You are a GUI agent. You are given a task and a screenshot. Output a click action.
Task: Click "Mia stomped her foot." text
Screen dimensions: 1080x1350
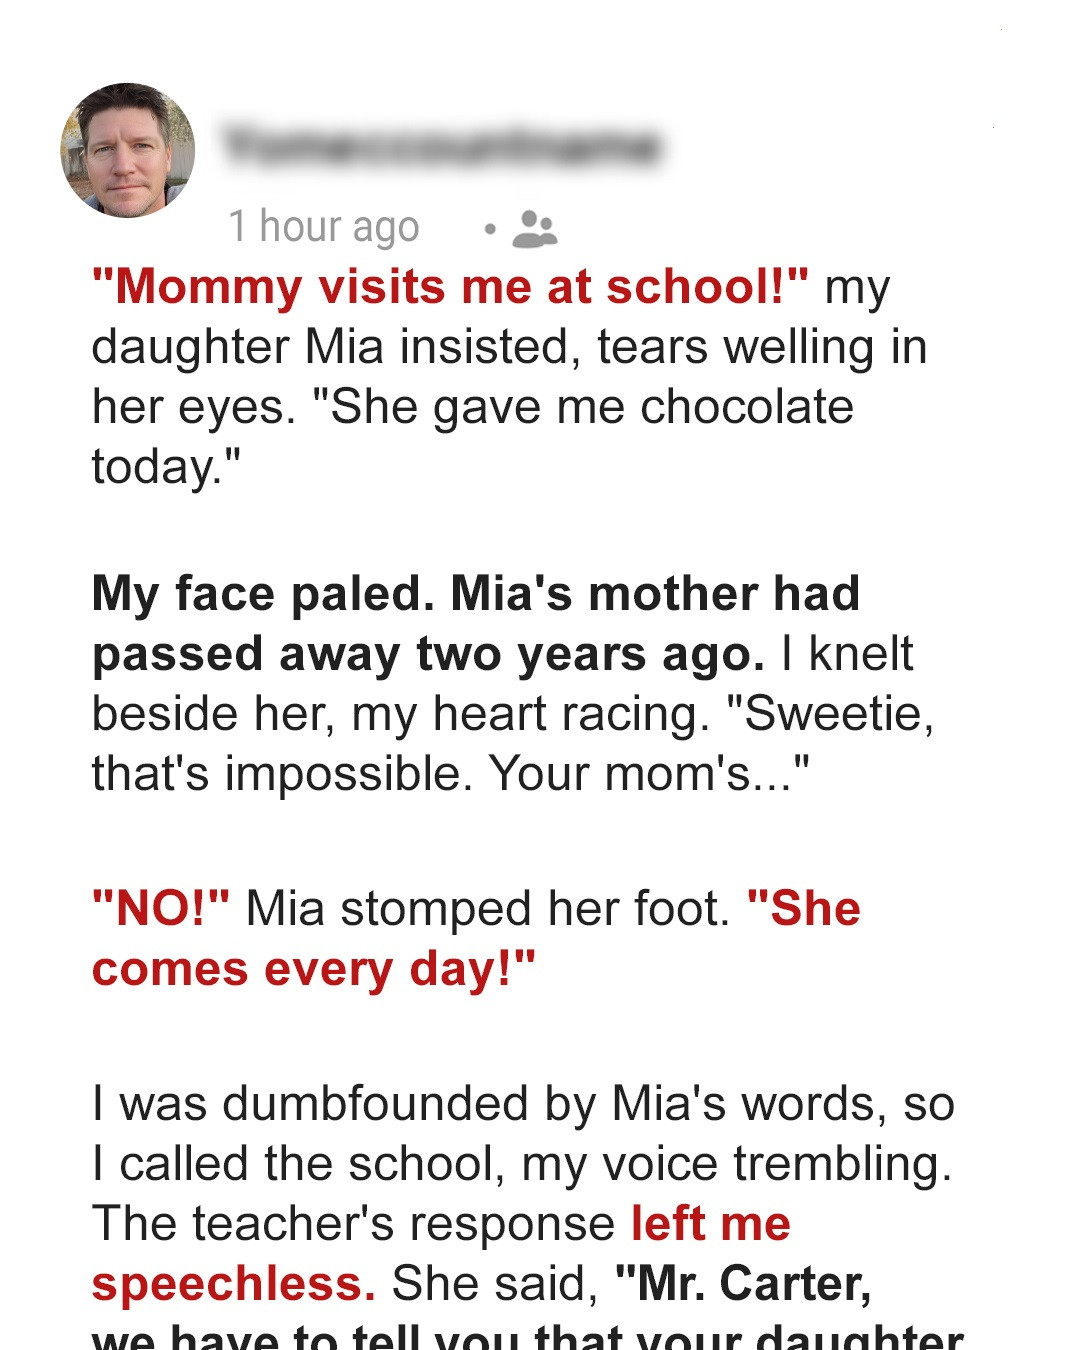[488, 909]
